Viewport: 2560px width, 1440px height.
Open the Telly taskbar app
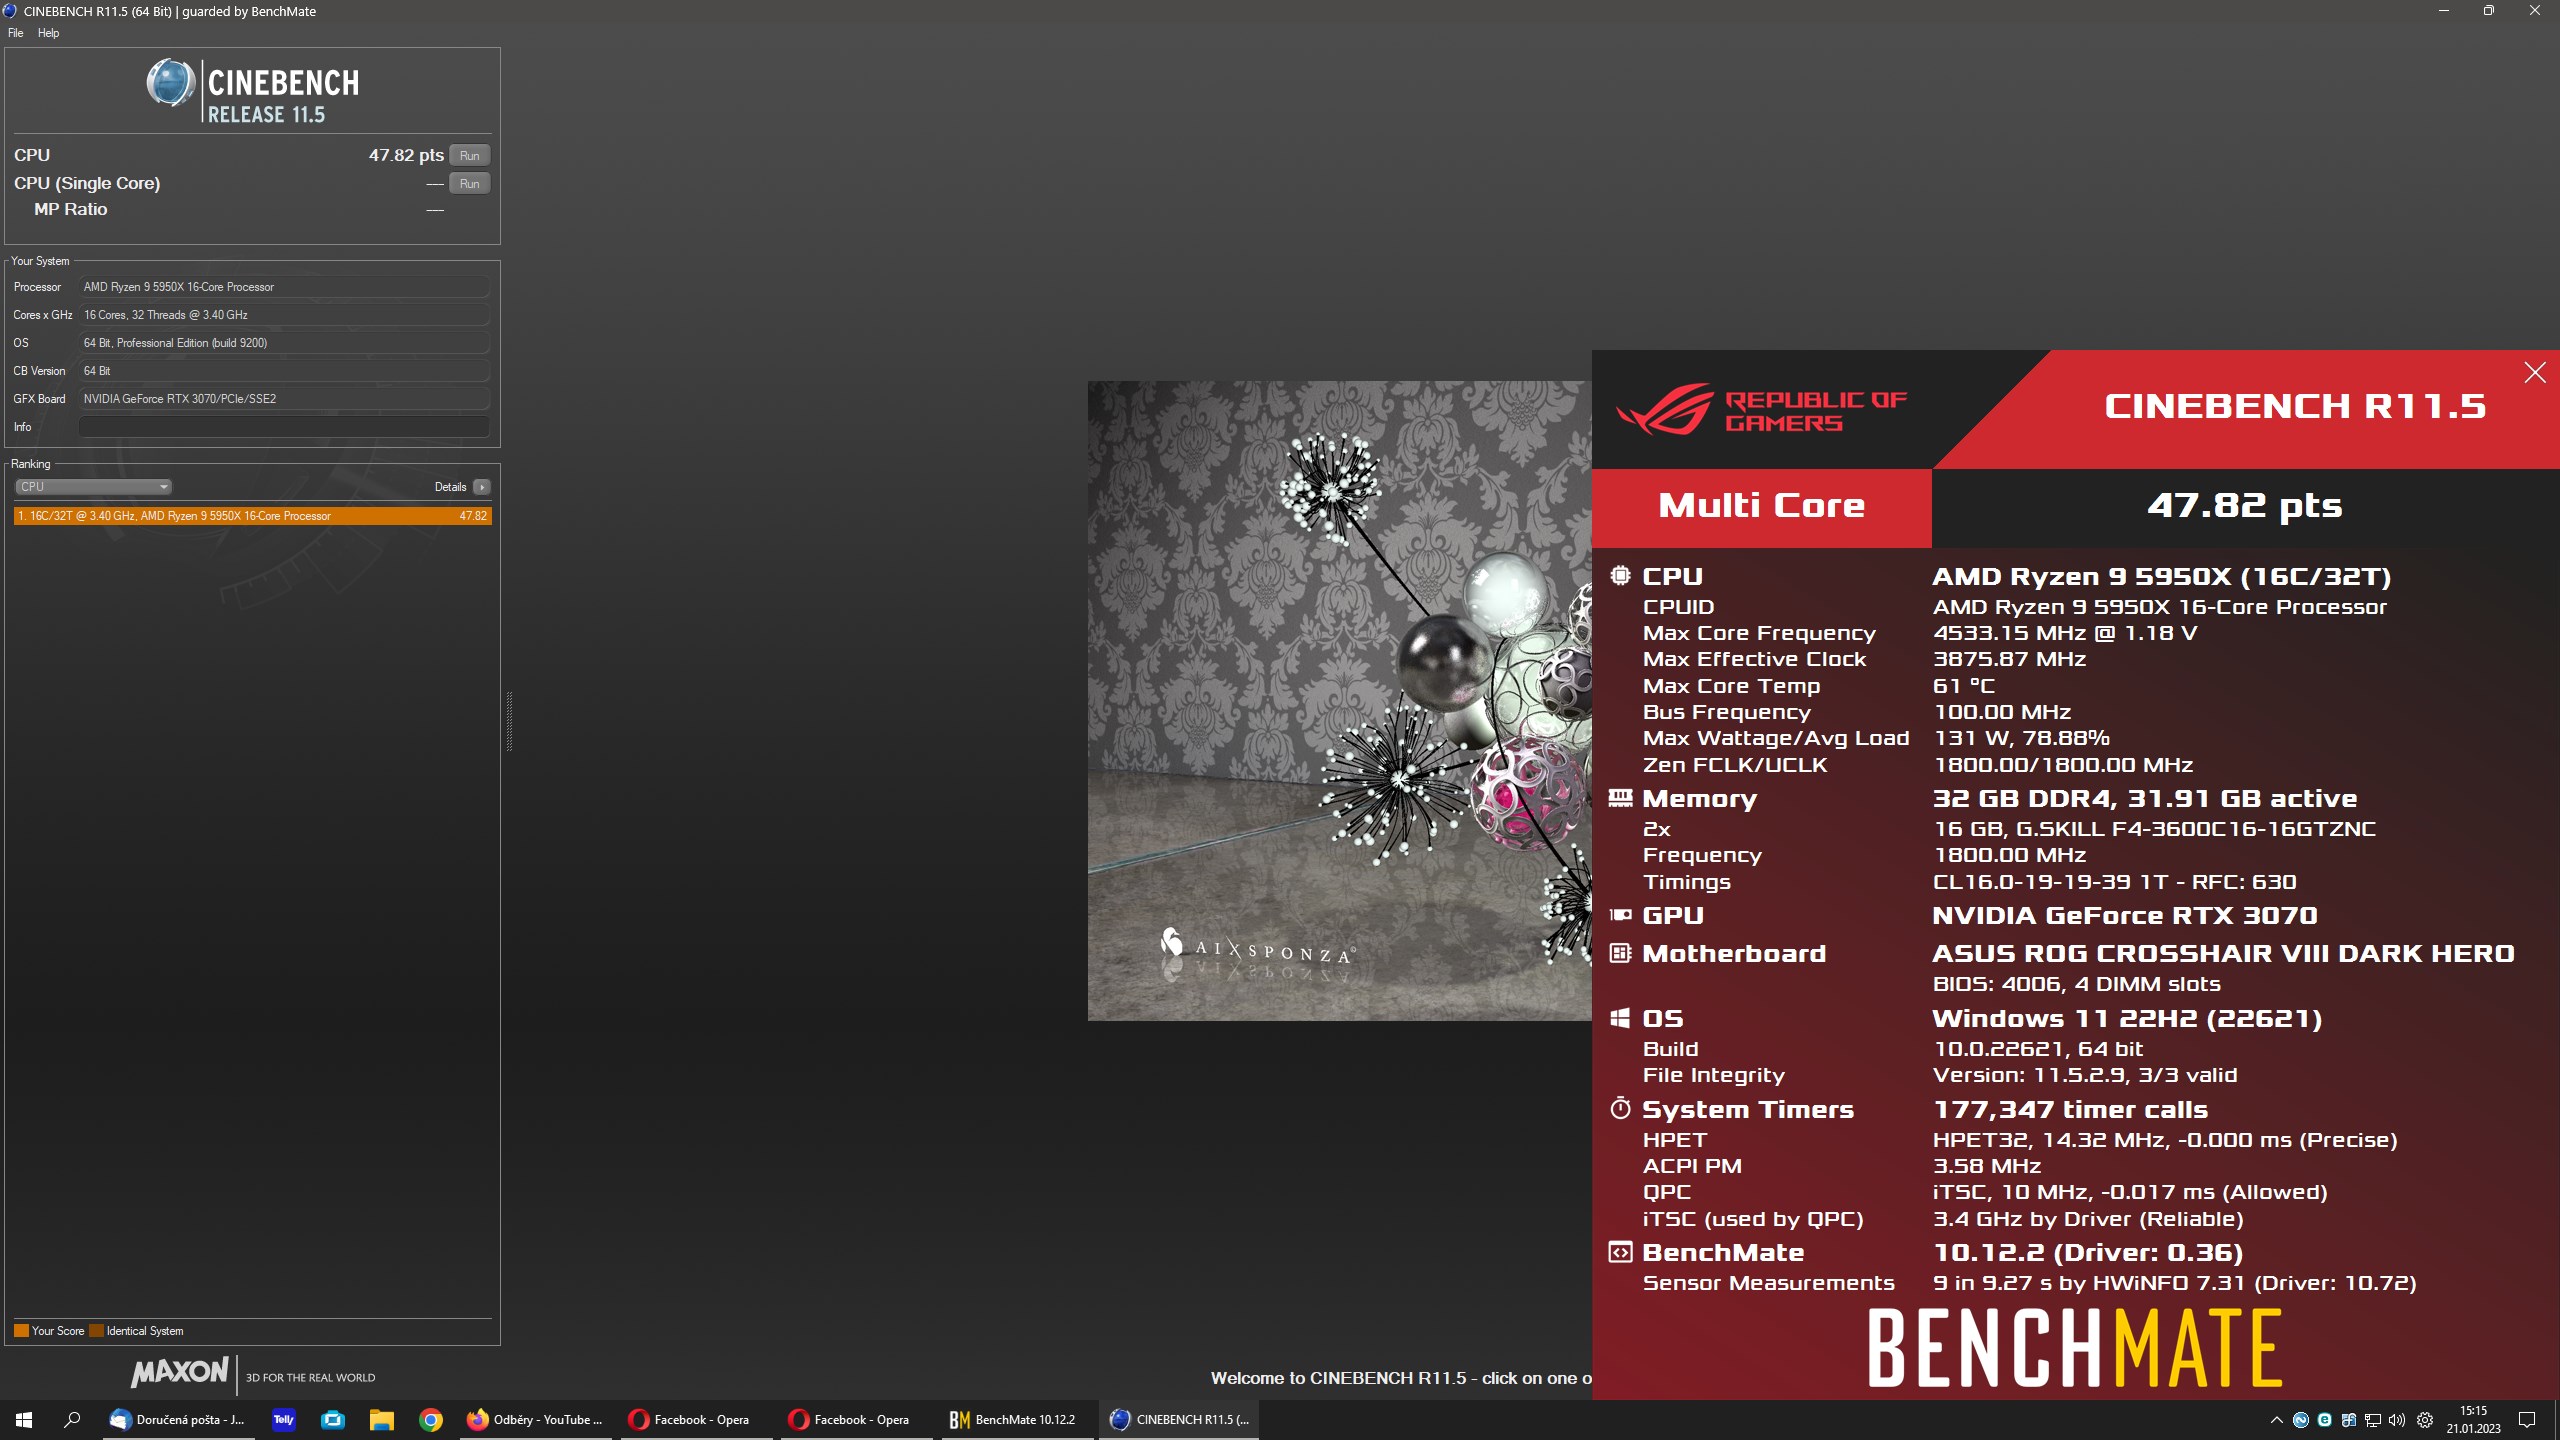point(284,1420)
